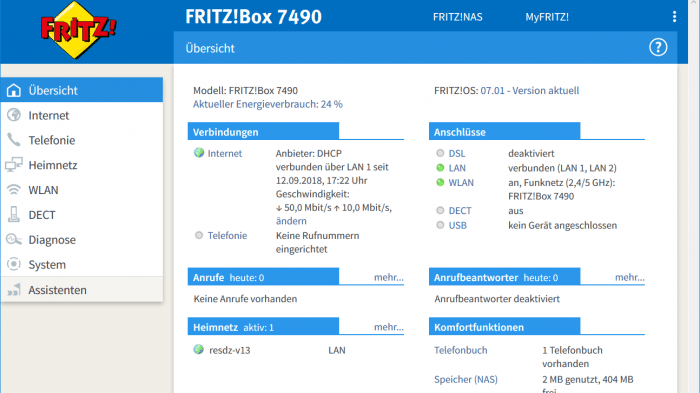Image resolution: width=700 pixels, height=393 pixels.
Task: Click the DSL link under Anschlüsse
Action: [457, 153]
